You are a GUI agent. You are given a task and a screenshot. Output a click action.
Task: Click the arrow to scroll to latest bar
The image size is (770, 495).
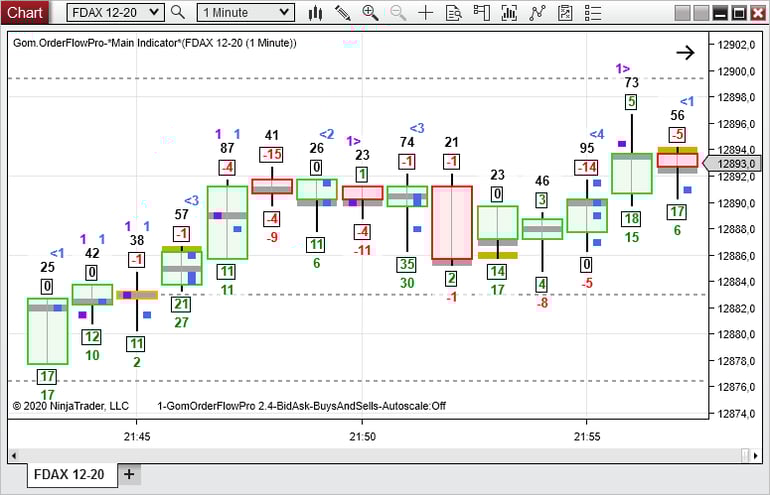click(x=685, y=53)
